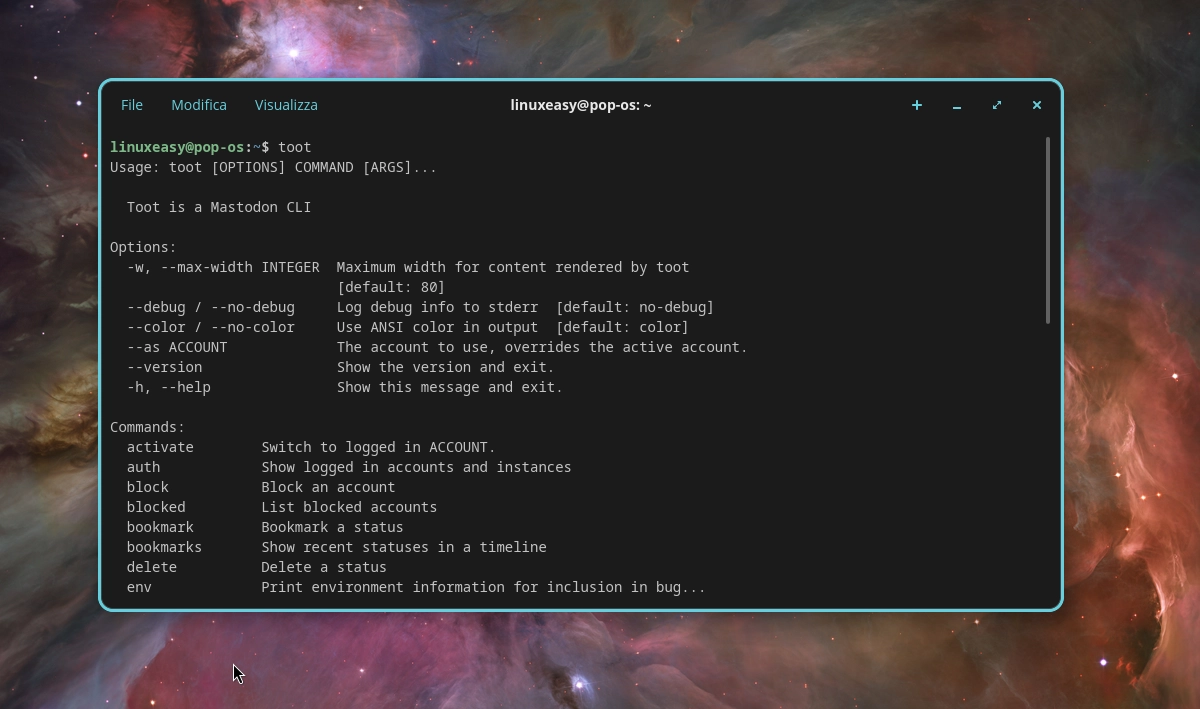The image size is (1200, 709).
Task: Click the window title linuxeasy@pop-os: ~
Action: click(x=581, y=105)
